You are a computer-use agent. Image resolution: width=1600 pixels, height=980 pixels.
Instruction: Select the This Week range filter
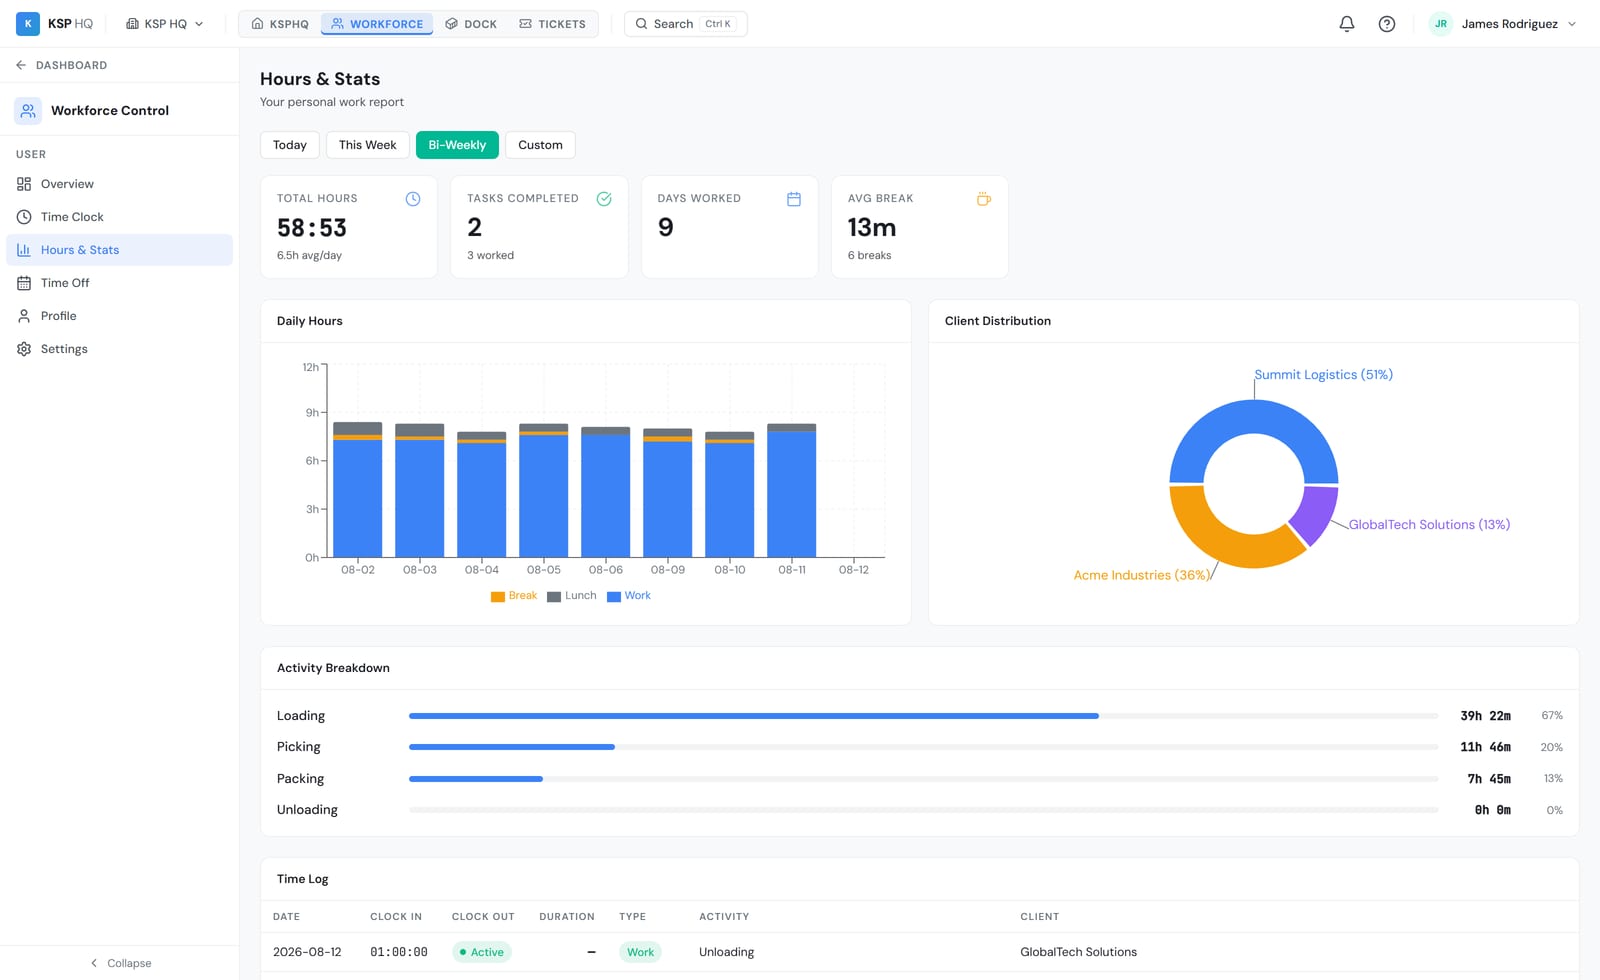[368, 145]
